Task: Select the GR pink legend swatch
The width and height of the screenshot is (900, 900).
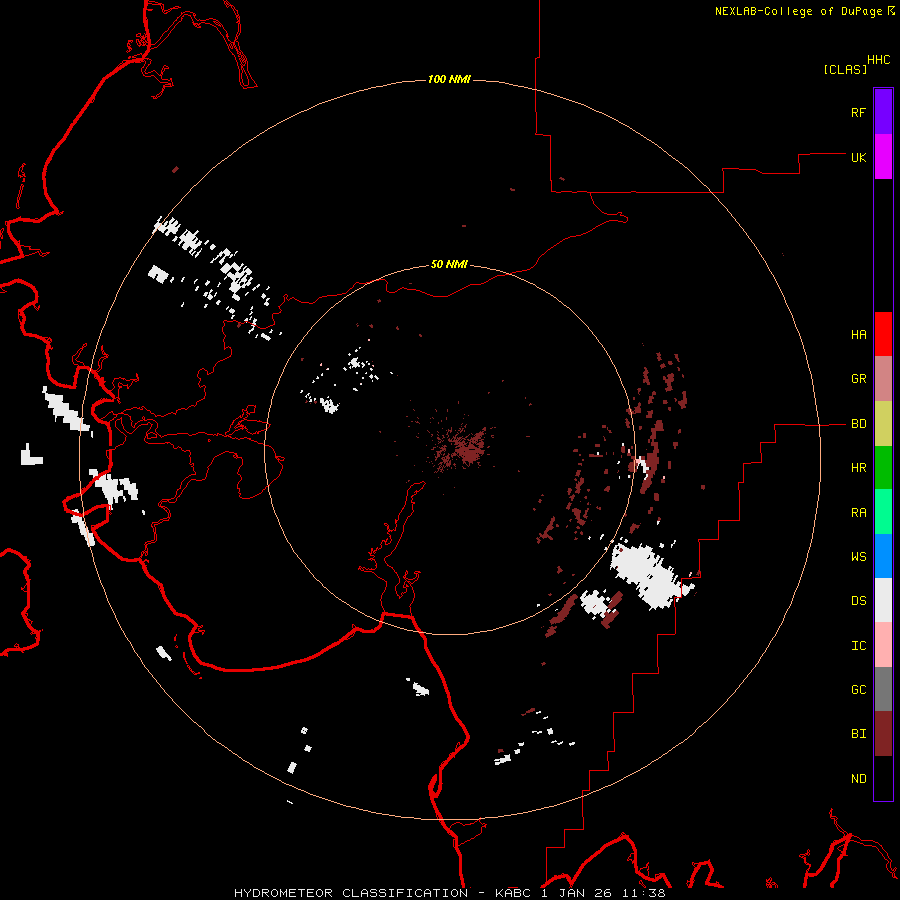Action: pyautogui.click(x=883, y=379)
